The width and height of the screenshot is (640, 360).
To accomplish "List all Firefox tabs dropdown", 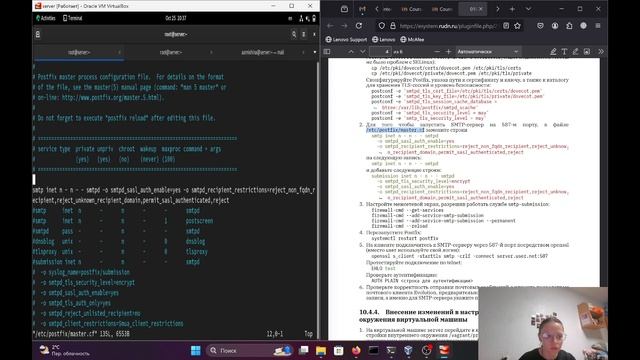I will click(528, 9).
